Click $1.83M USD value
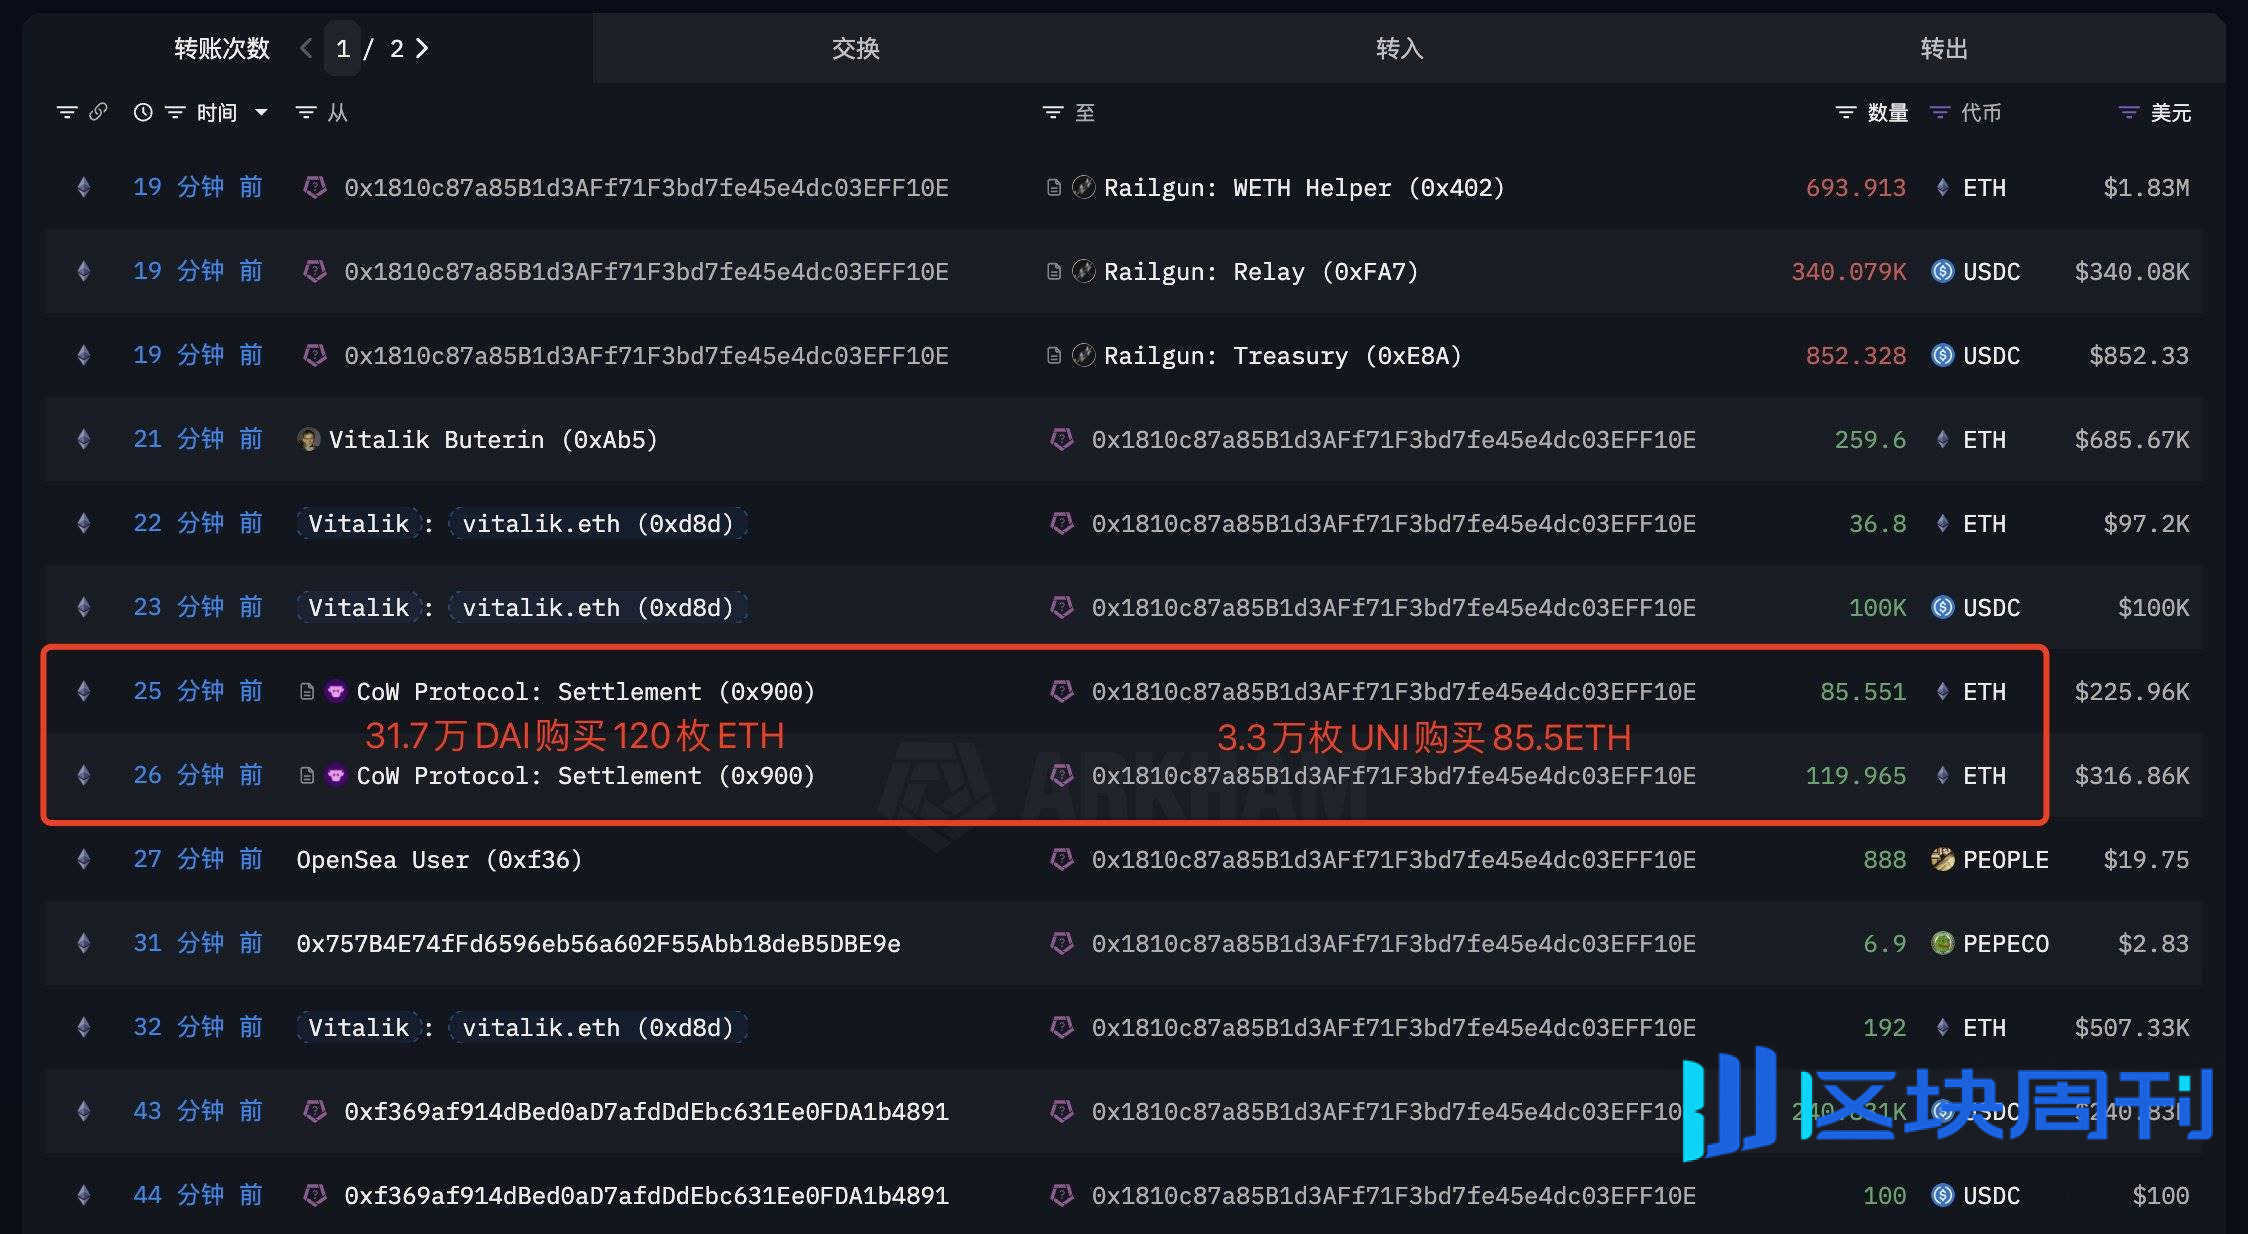Image resolution: width=2248 pixels, height=1234 pixels. click(x=2146, y=188)
